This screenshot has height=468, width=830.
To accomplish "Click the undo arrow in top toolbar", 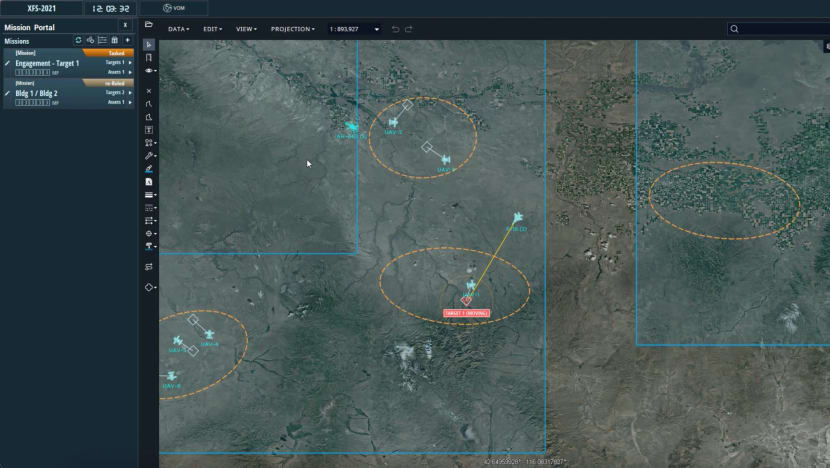I will point(395,29).
